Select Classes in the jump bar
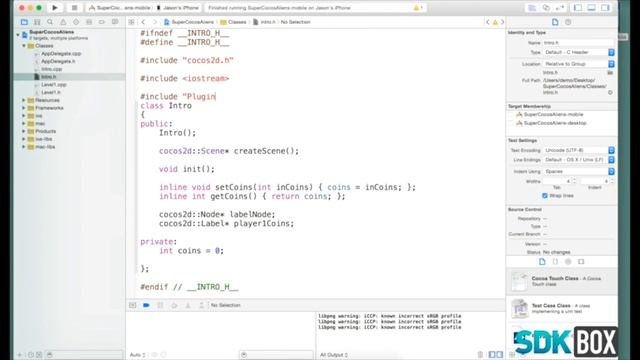Image resolution: width=640 pixels, height=360 pixels. tap(233, 22)
